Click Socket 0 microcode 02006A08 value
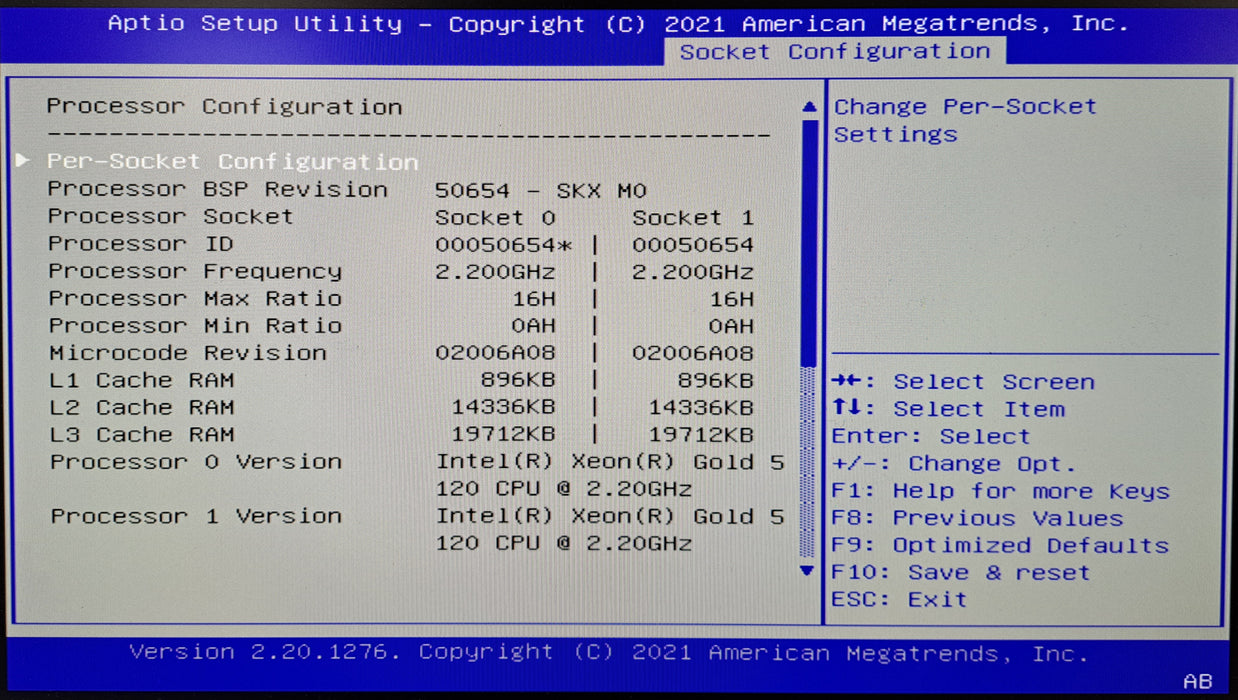Screen dimensions: 1238x700 coord(495,353)
